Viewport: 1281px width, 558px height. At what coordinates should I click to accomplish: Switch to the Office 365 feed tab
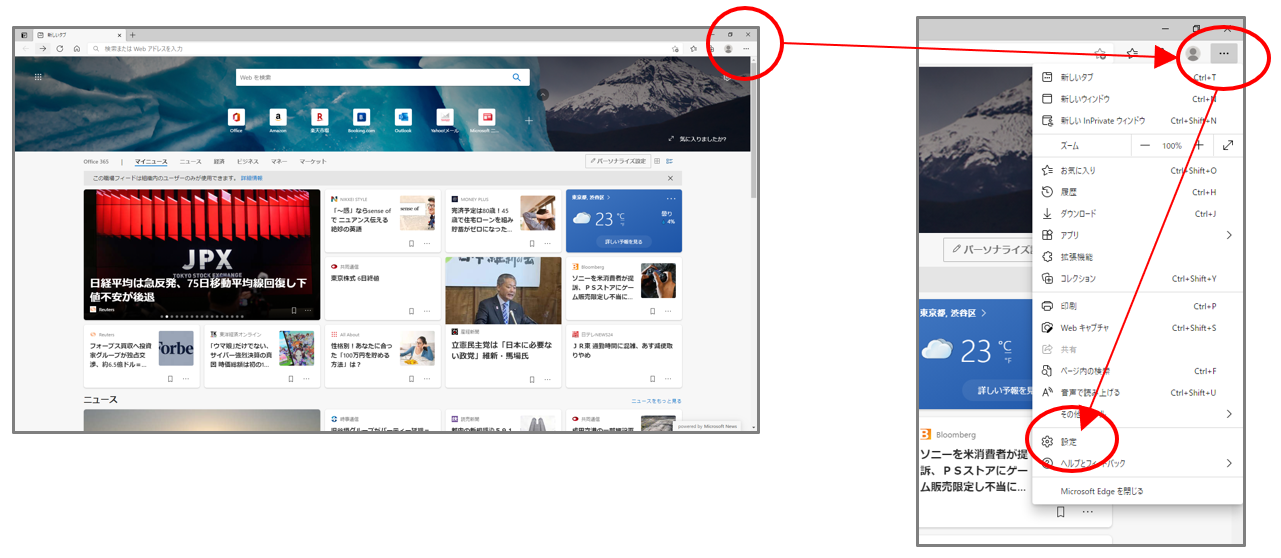(x=97, y=161)
